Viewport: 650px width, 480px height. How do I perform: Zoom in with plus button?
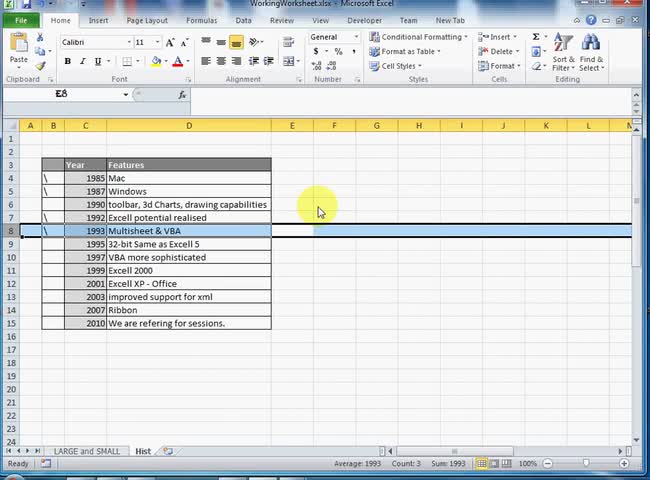(x=624, y=463)
